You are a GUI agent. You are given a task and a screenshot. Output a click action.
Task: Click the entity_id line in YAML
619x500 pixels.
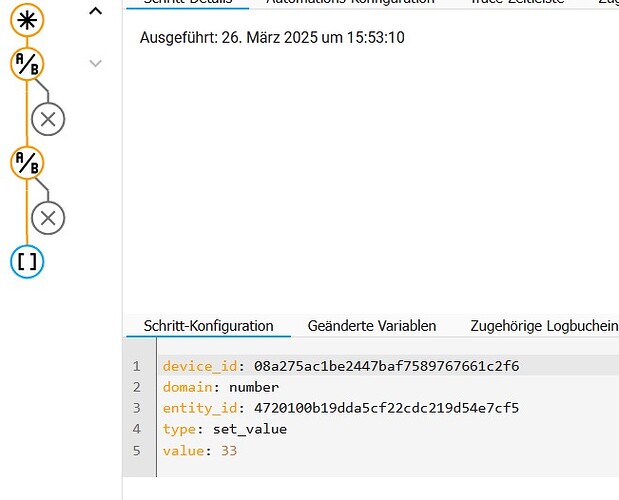coord(341,408)
